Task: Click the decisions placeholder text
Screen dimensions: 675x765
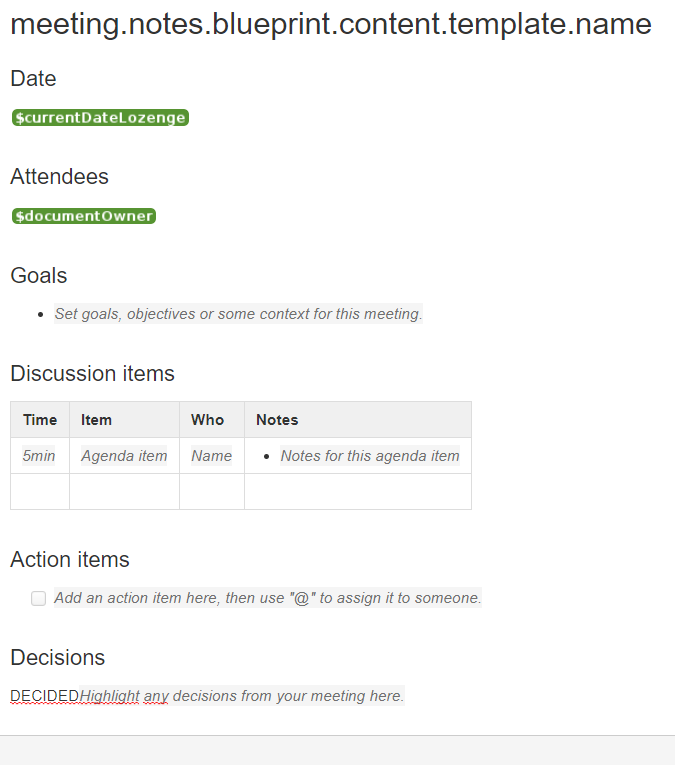Action: pos(242,696)
